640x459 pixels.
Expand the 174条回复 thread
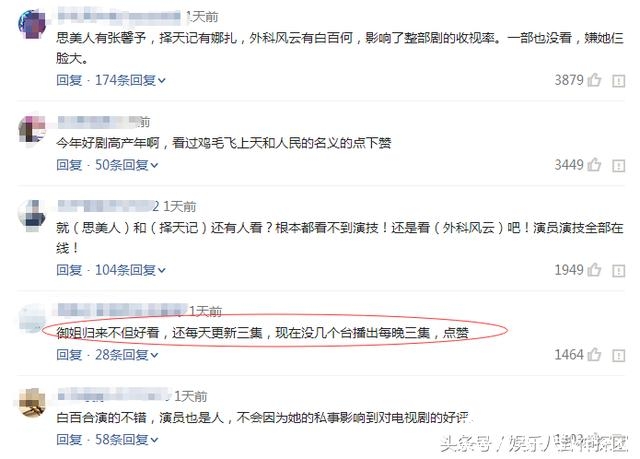tap(130, 80)
